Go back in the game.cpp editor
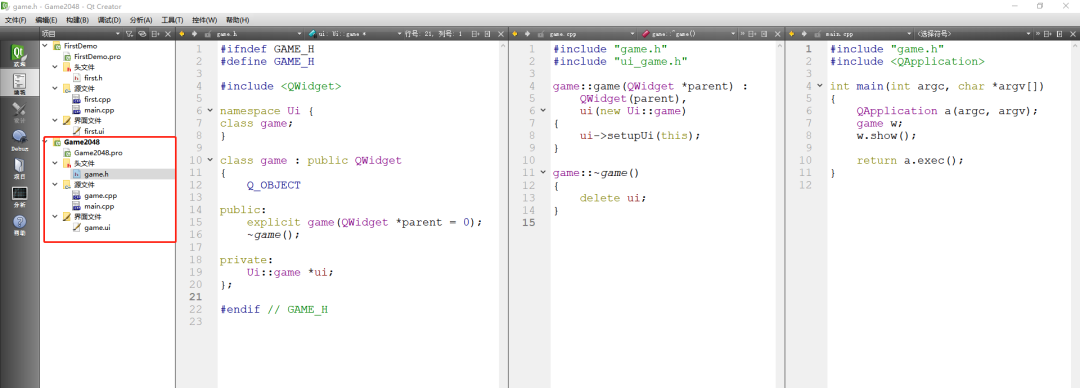The image size is (1080, 388). click(515, 33)
